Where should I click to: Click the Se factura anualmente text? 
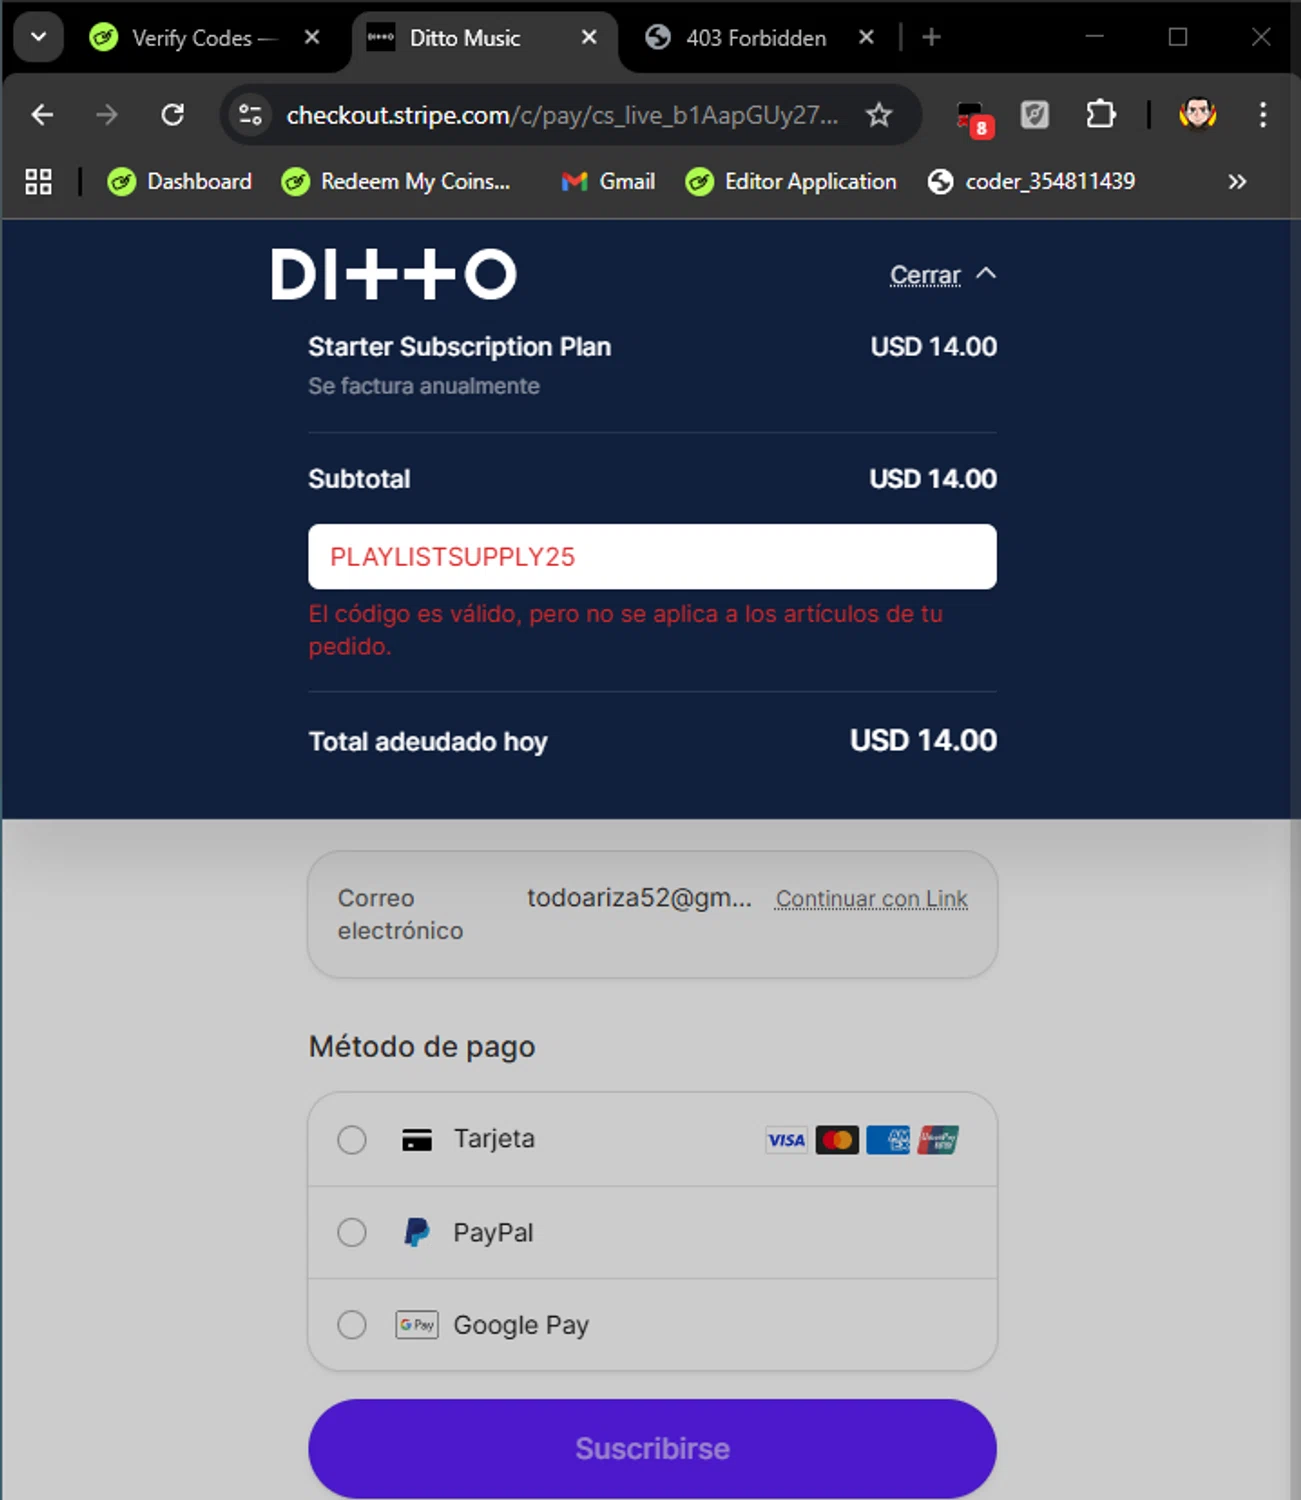(424, 386)
